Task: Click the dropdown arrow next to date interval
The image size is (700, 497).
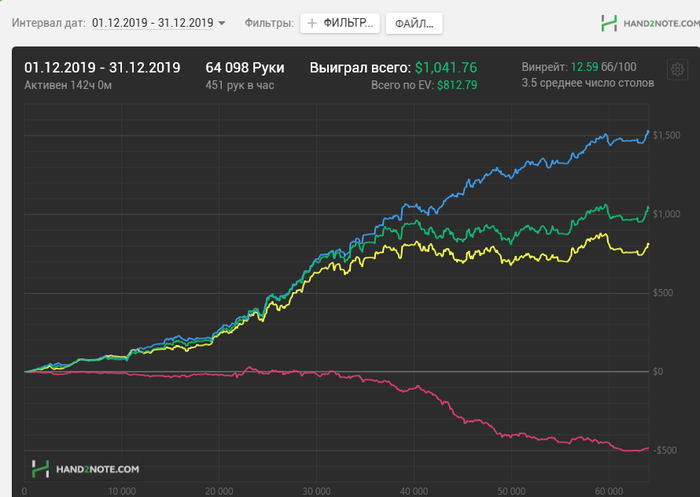Action: point(221,23)
